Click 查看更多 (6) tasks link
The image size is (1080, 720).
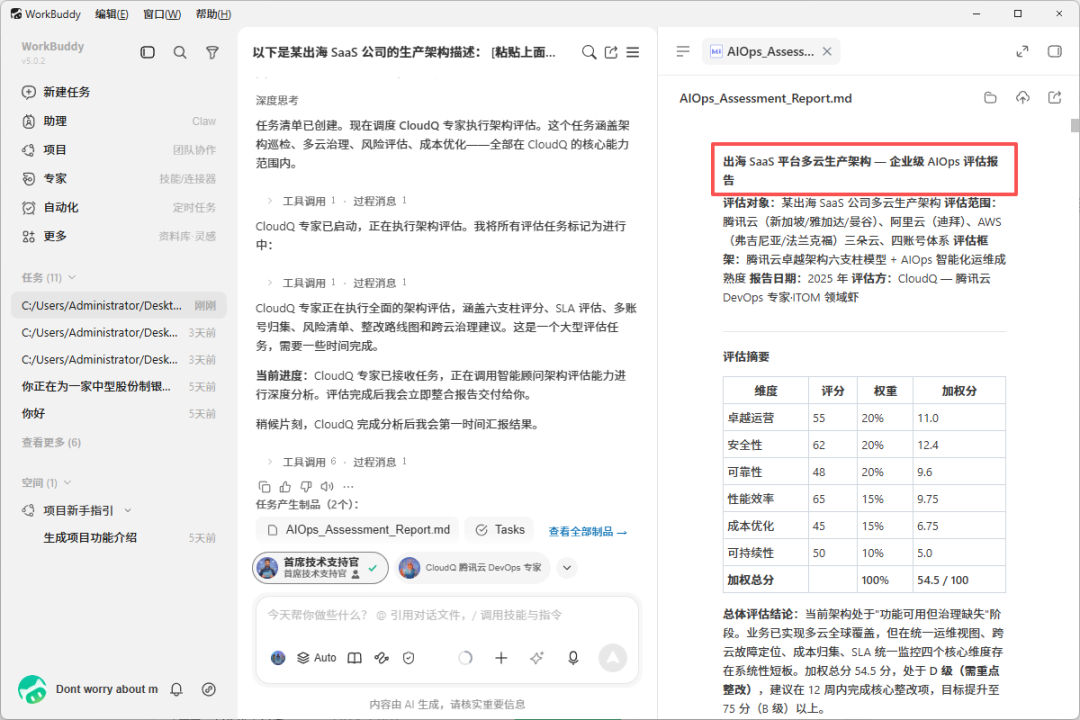(x=51, y=442)
